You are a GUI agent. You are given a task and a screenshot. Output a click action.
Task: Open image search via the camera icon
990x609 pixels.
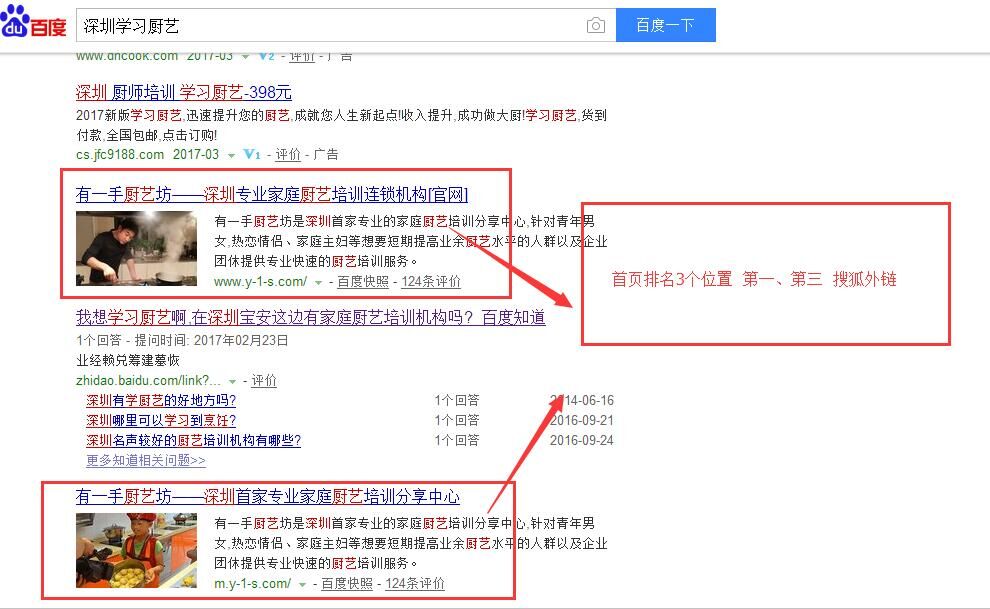pyautogui.click(x=596, y=25)
